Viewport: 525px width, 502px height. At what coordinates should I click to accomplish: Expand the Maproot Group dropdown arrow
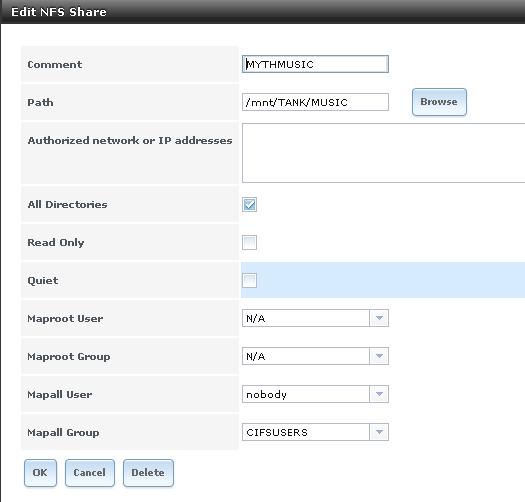click(x=379, y=356)
